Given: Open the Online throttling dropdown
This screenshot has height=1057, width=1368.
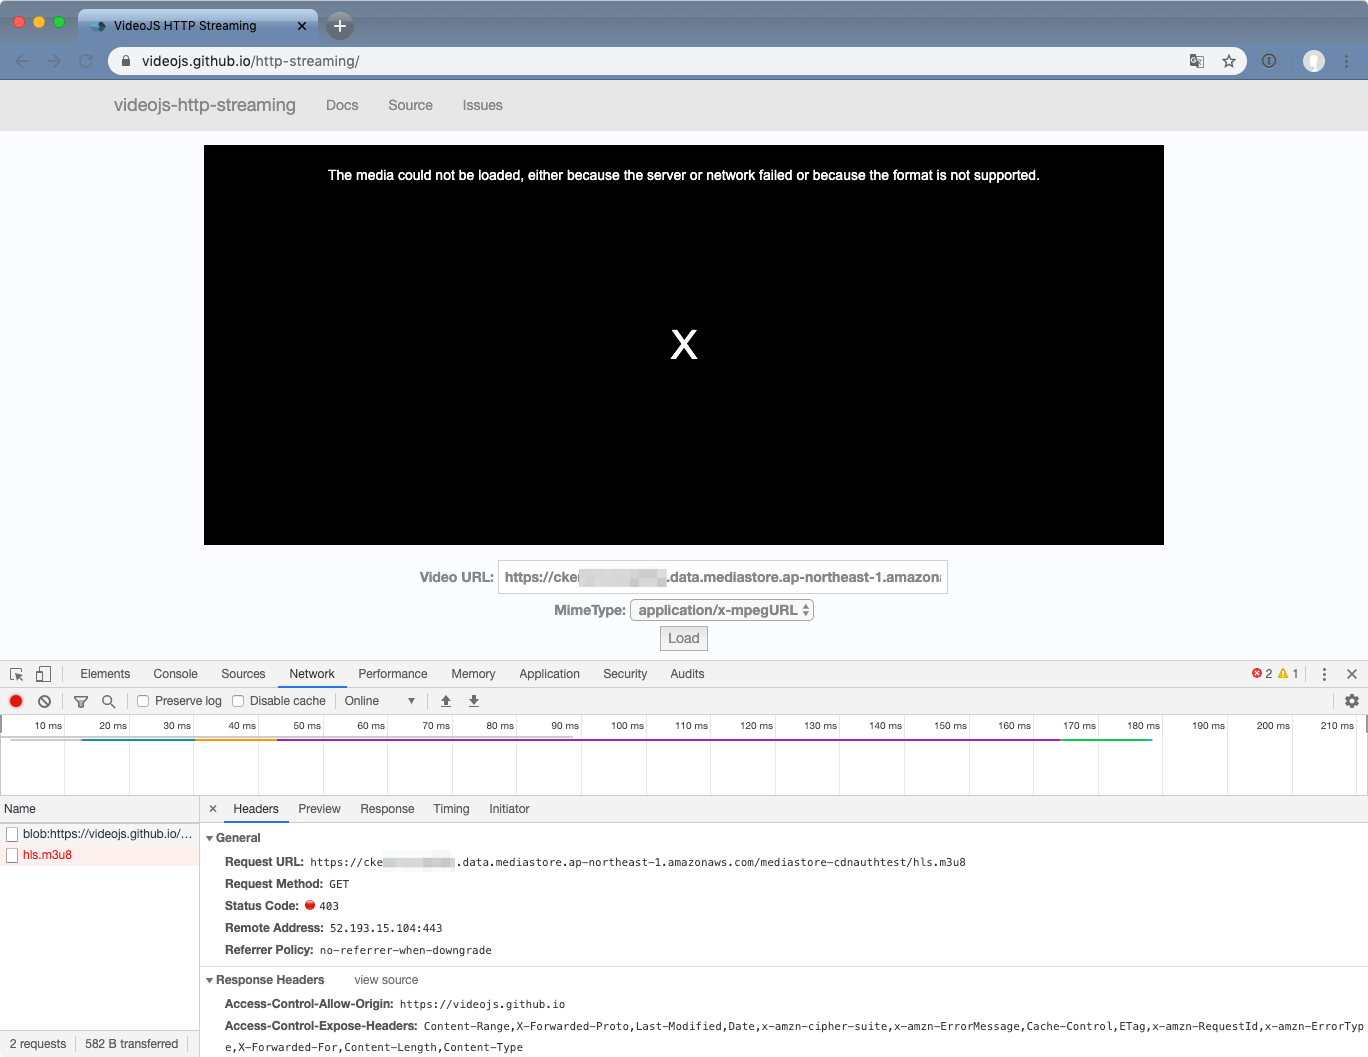Looking at the screenshot, I should coord(379,701).
